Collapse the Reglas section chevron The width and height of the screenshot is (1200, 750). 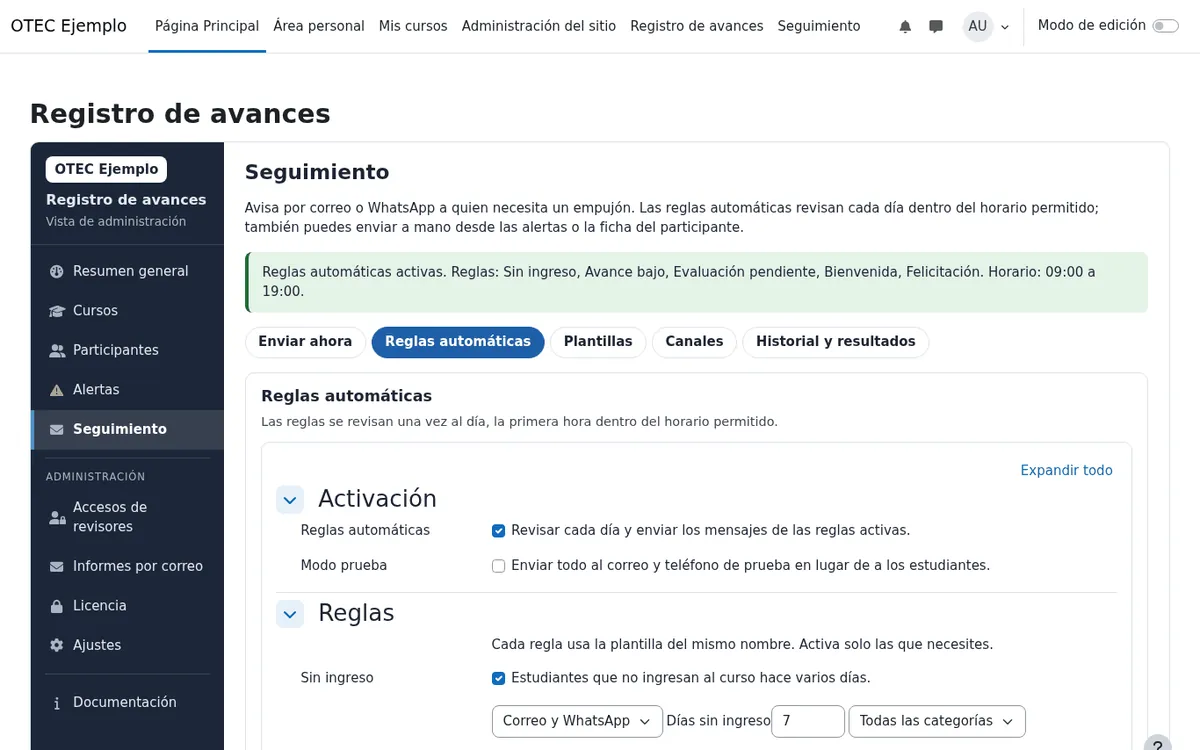290,613
